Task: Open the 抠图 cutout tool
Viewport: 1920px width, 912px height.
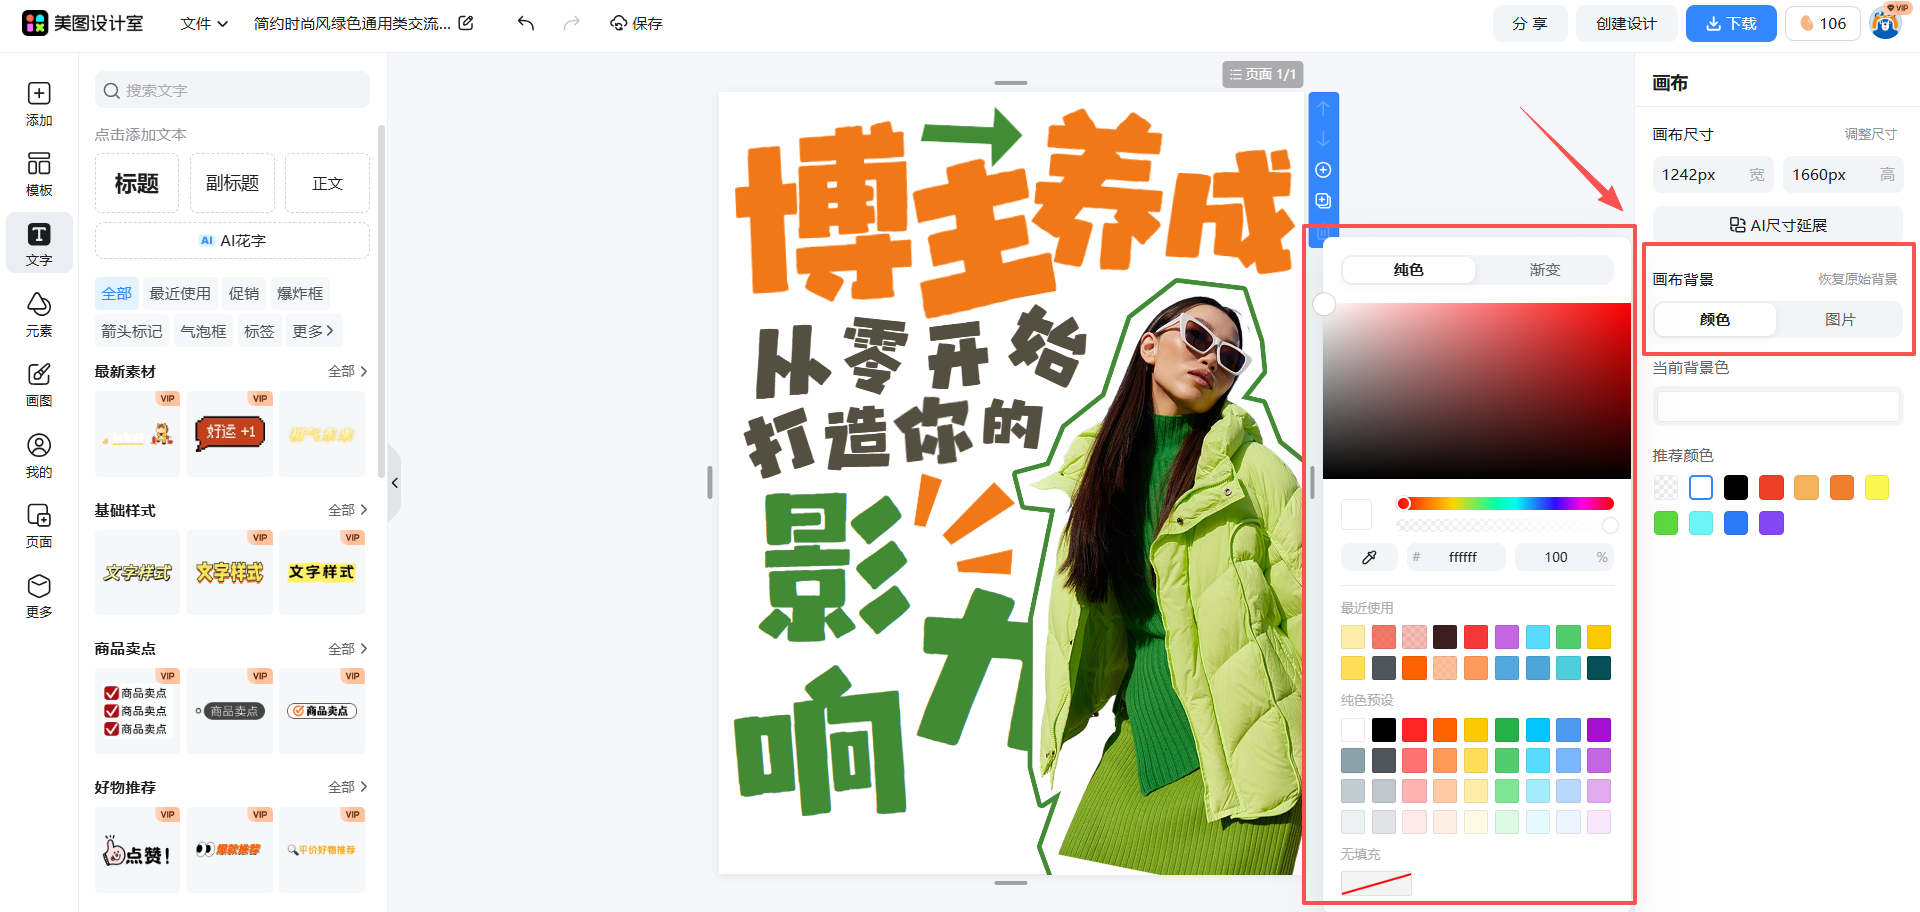Action: 39,385
